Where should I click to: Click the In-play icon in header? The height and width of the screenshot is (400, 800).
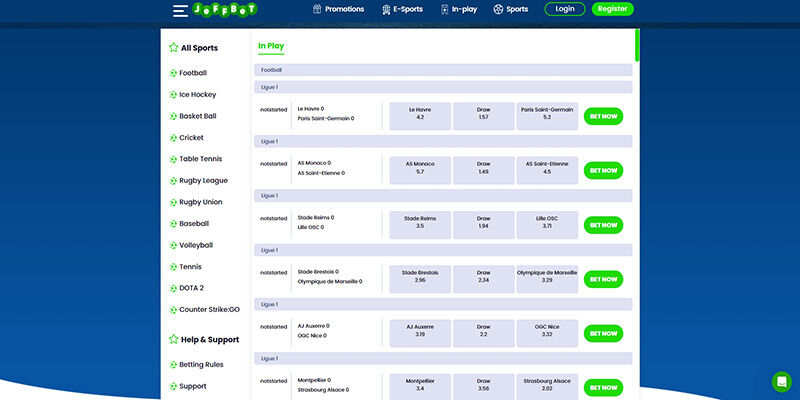point(444,9)
